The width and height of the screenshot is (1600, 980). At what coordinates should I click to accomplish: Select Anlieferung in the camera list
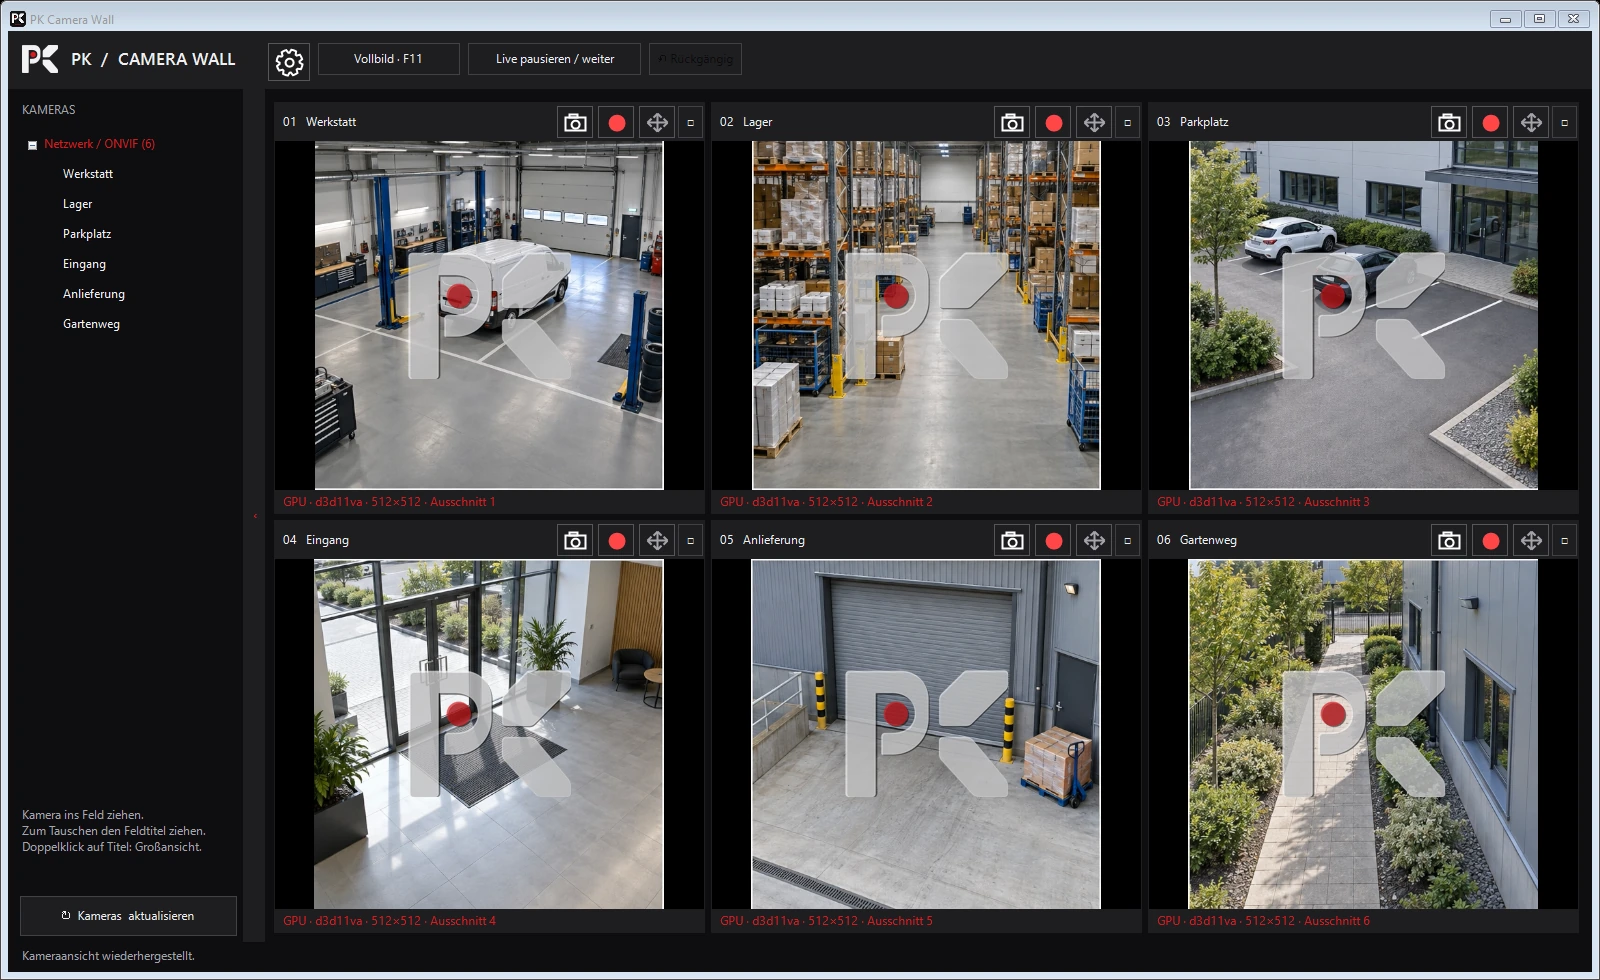(94, 294)
